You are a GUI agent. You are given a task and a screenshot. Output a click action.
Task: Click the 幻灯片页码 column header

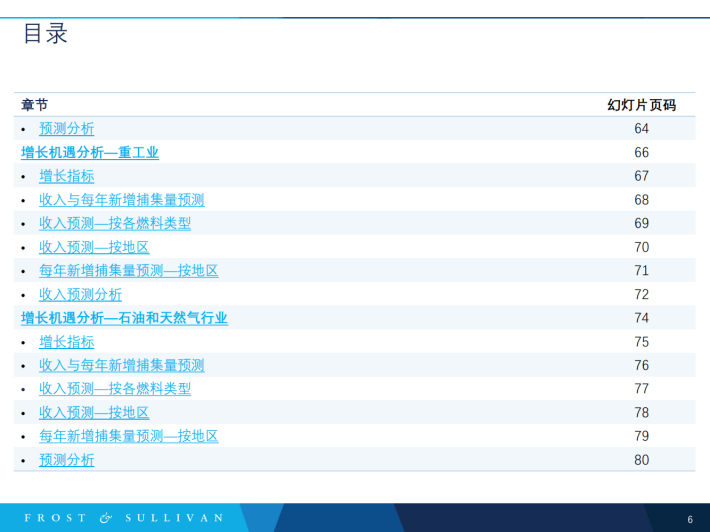(x=642, y=105)
